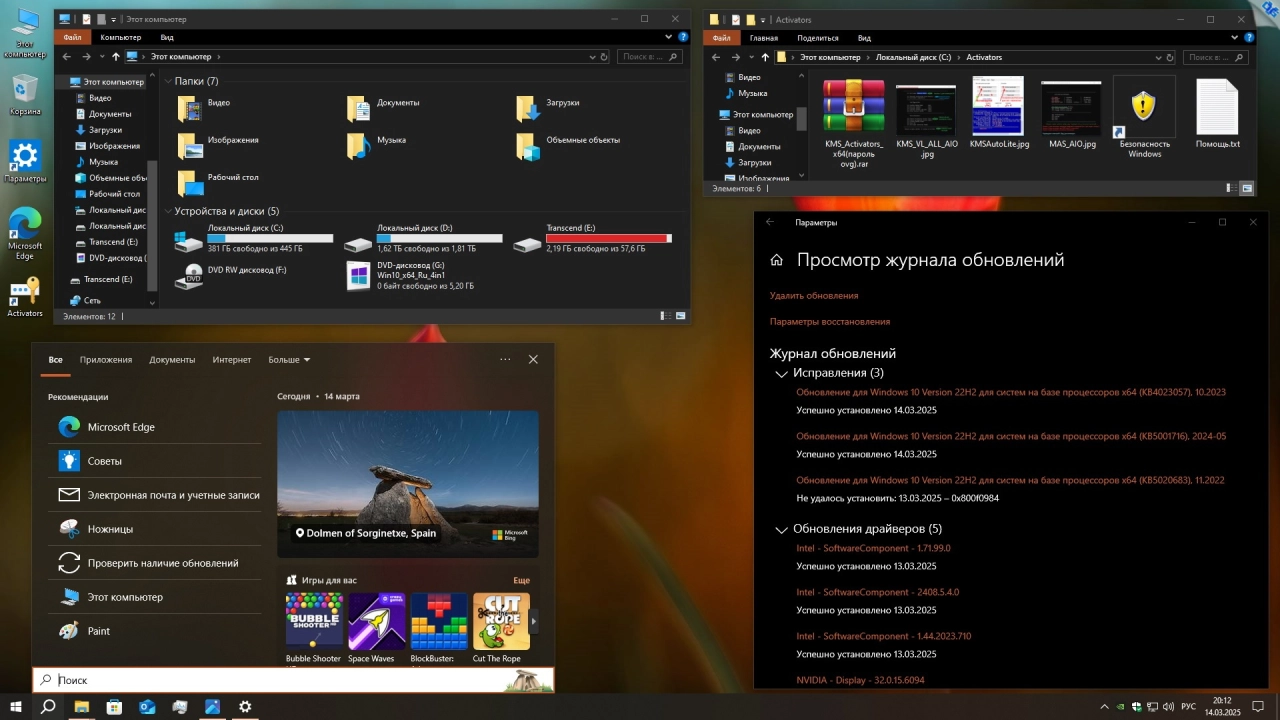Open File Explorer from the taskbar

[x=81, y=706]
